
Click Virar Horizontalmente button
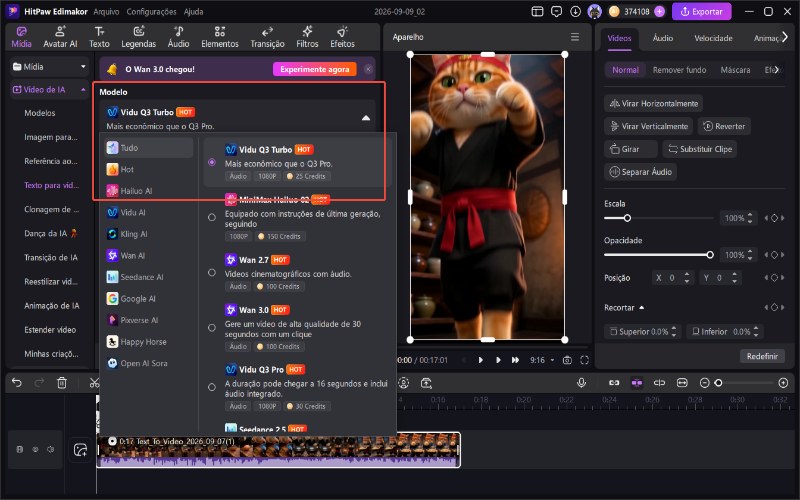tap(654, 104)
